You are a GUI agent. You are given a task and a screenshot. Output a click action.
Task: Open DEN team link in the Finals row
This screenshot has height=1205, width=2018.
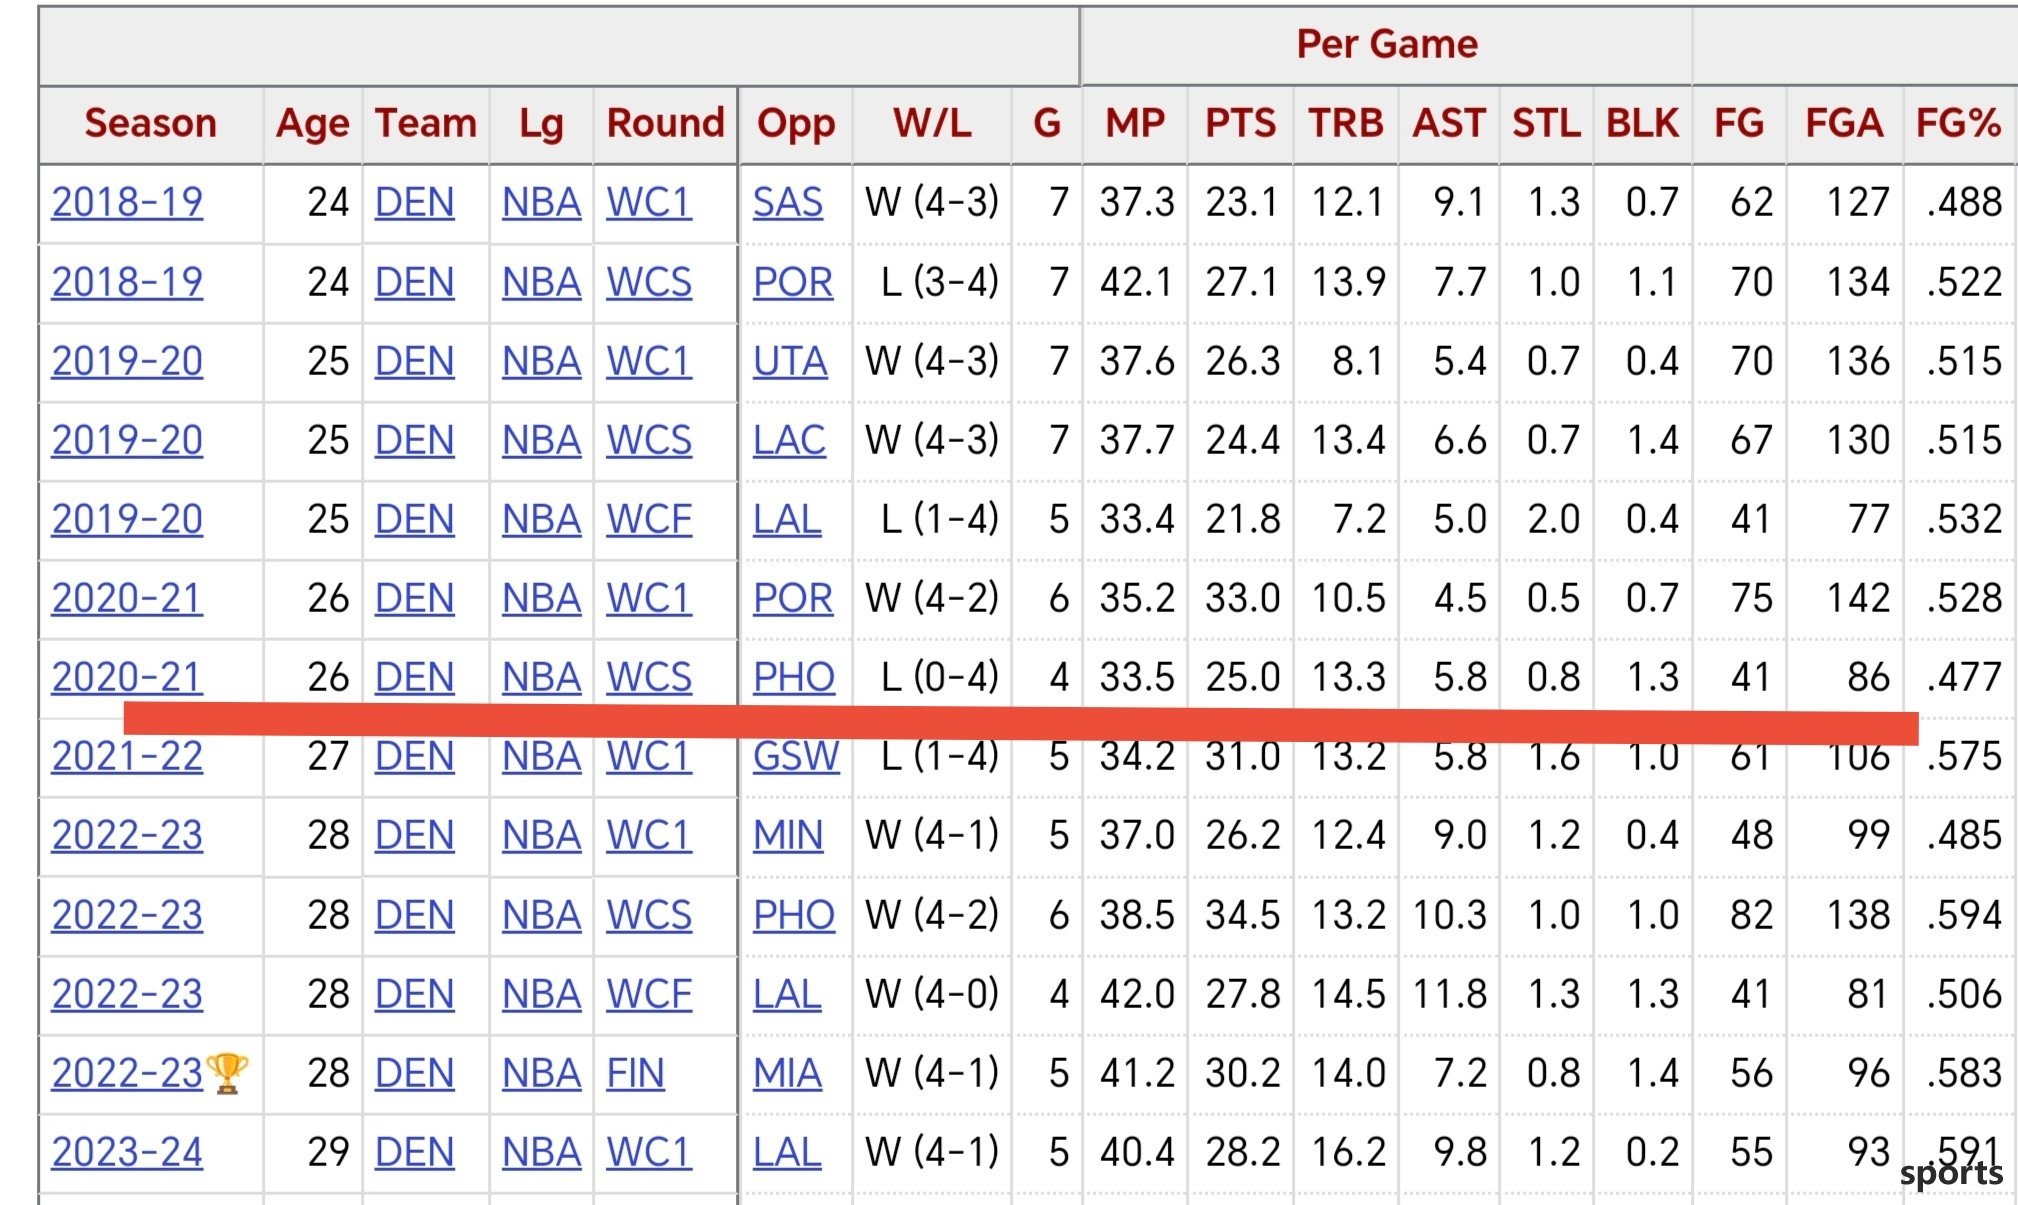click(414, 1073)
